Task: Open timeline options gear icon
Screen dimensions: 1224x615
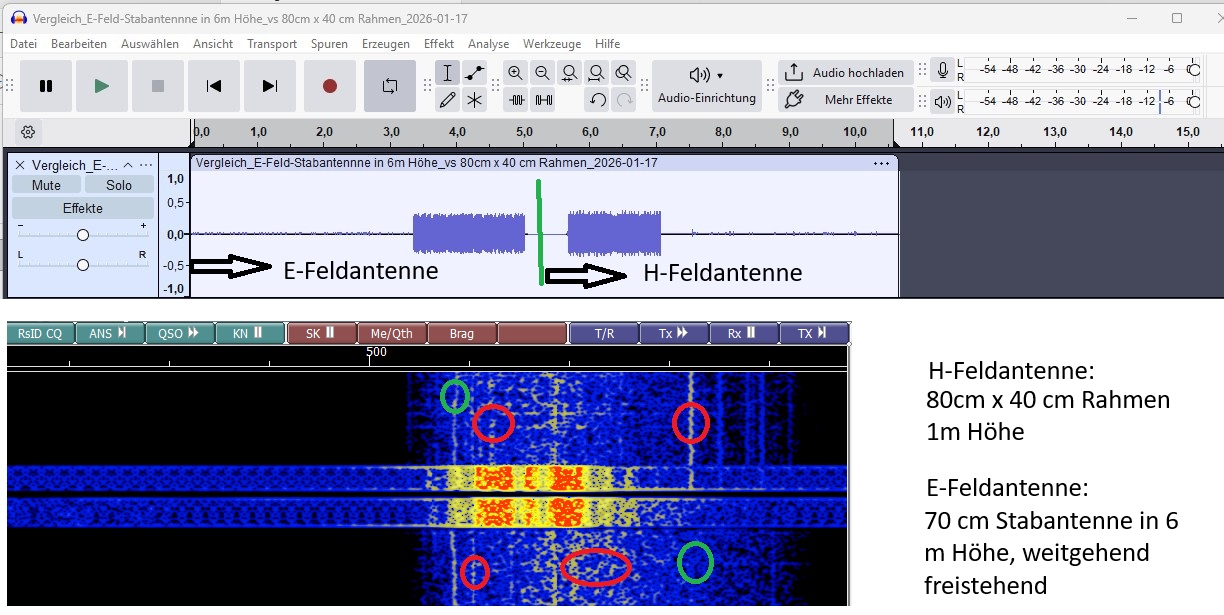Action: [x=28, y=132]
